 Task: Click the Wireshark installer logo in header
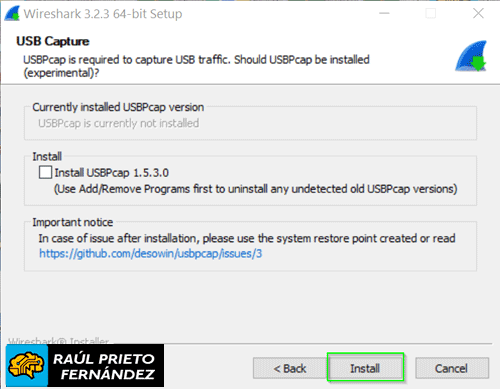[471, 56]
